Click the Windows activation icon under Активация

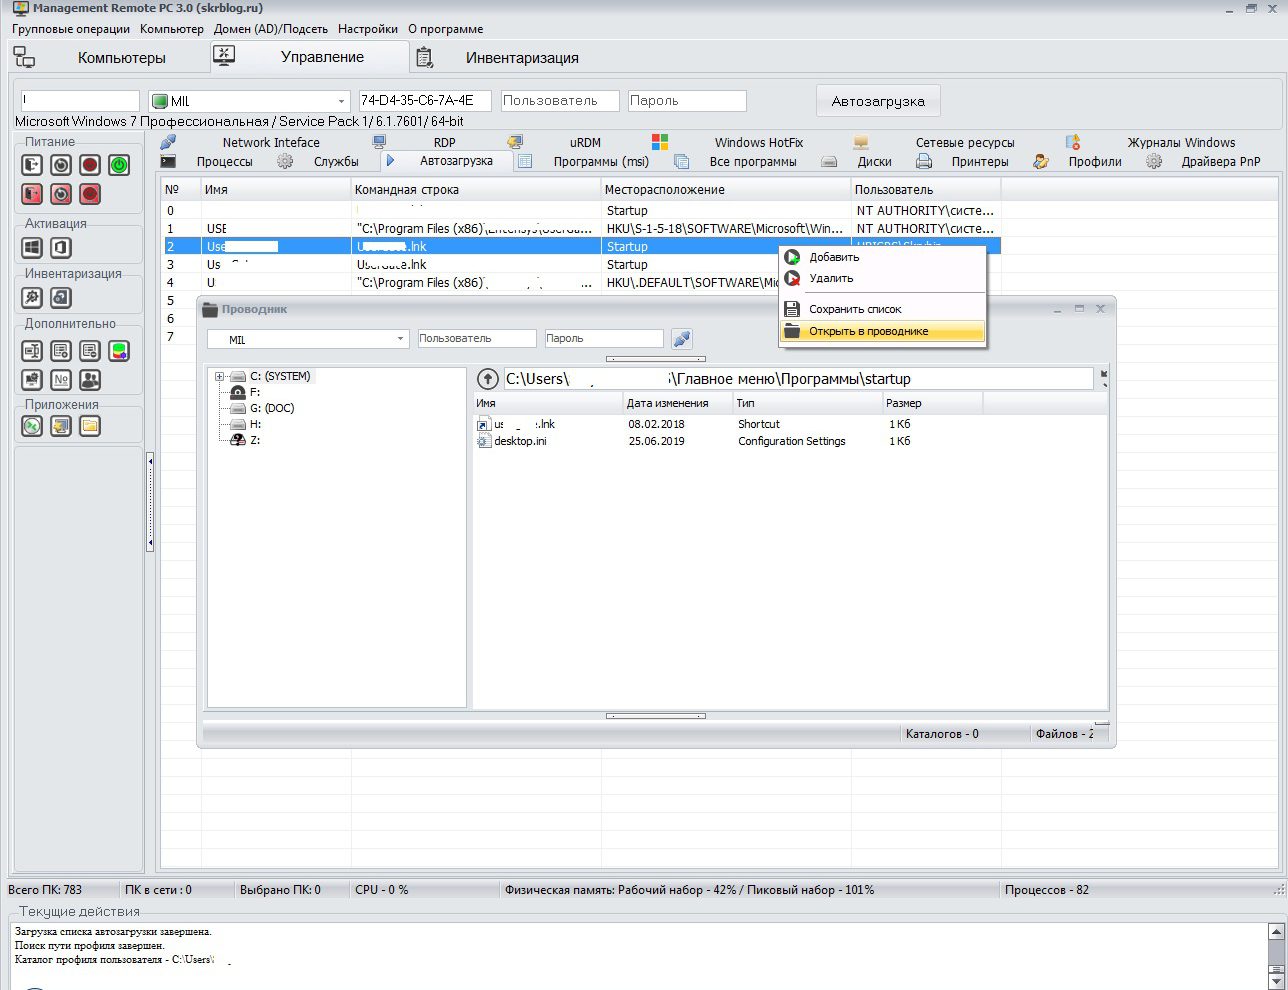click(x=32, y=247)
